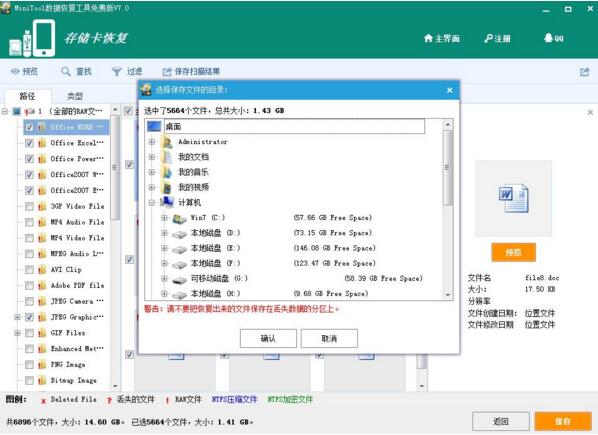Switch to the 类型 tab
This screenshot has width=598, height=435.
(x=75, y=96)
